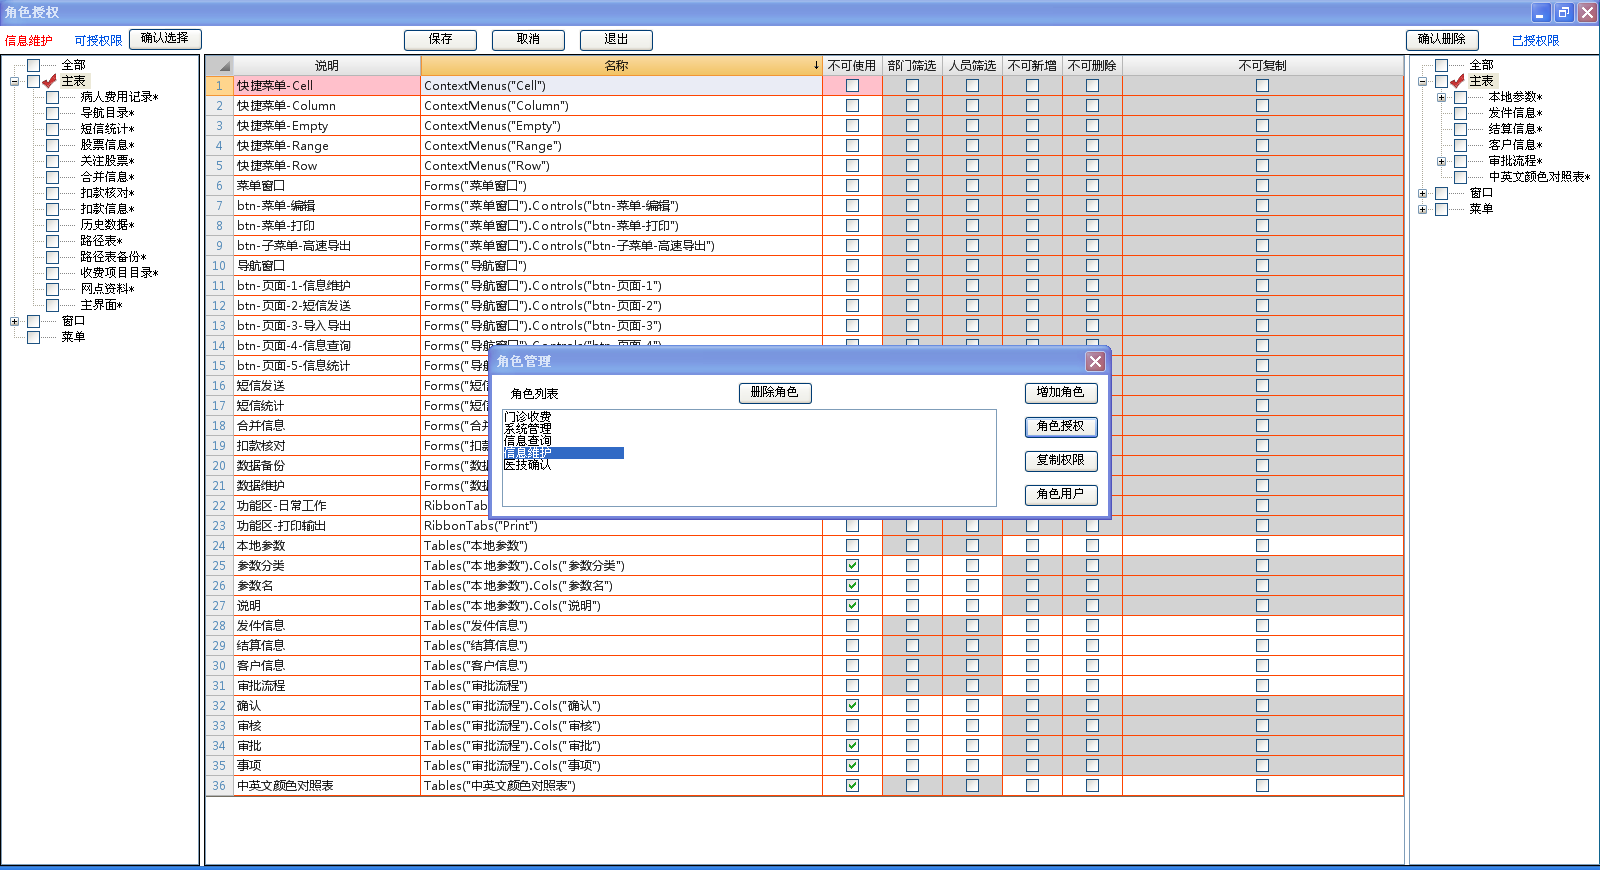Select 收费项目目录 in left tree
Screen dimensions: 1600x870
[119, 273]
